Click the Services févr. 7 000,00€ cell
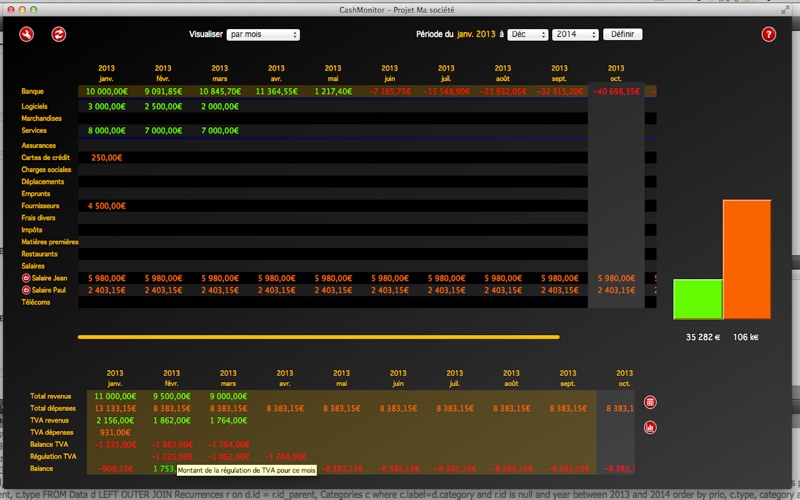This screenshot has width=800, height=500. pos(163,131)
